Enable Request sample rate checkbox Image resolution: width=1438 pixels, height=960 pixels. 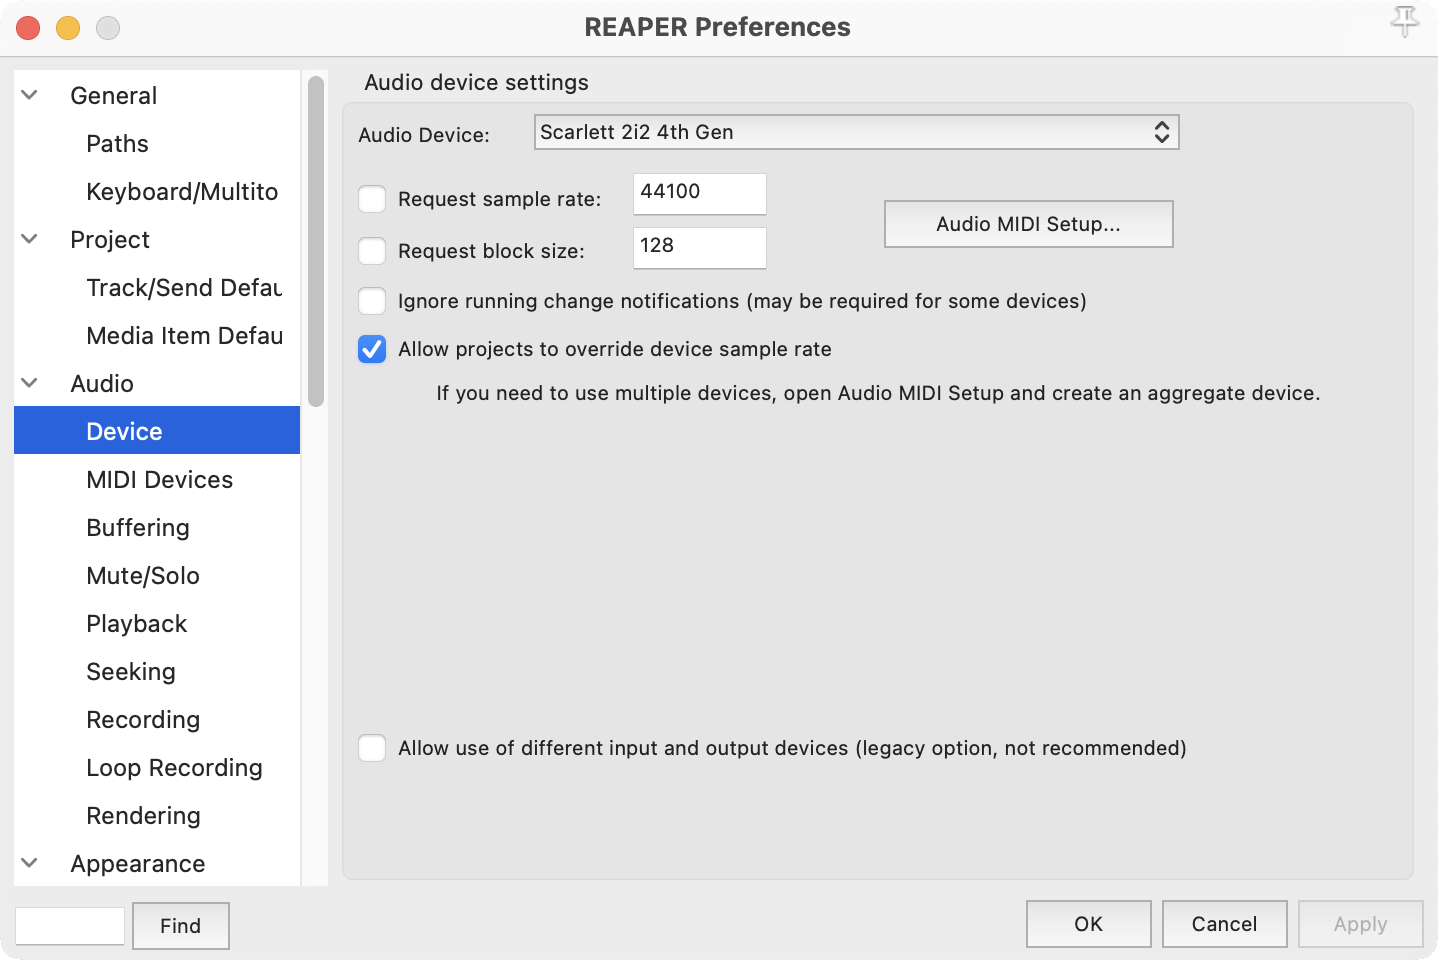coord(372,199)
